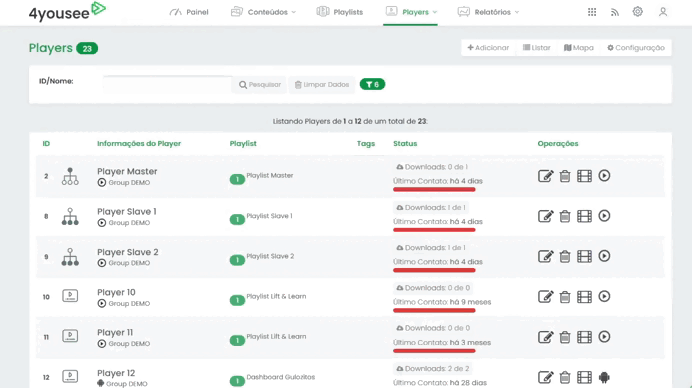The image size is (692, 388).
Task: Click the Limpar Dados button
Action: point(322,84)
